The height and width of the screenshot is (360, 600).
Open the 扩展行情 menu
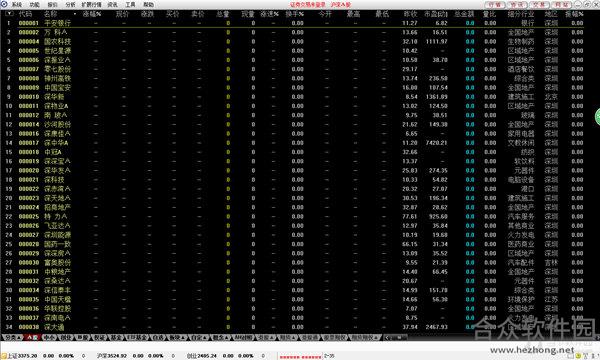click(92, 5)
